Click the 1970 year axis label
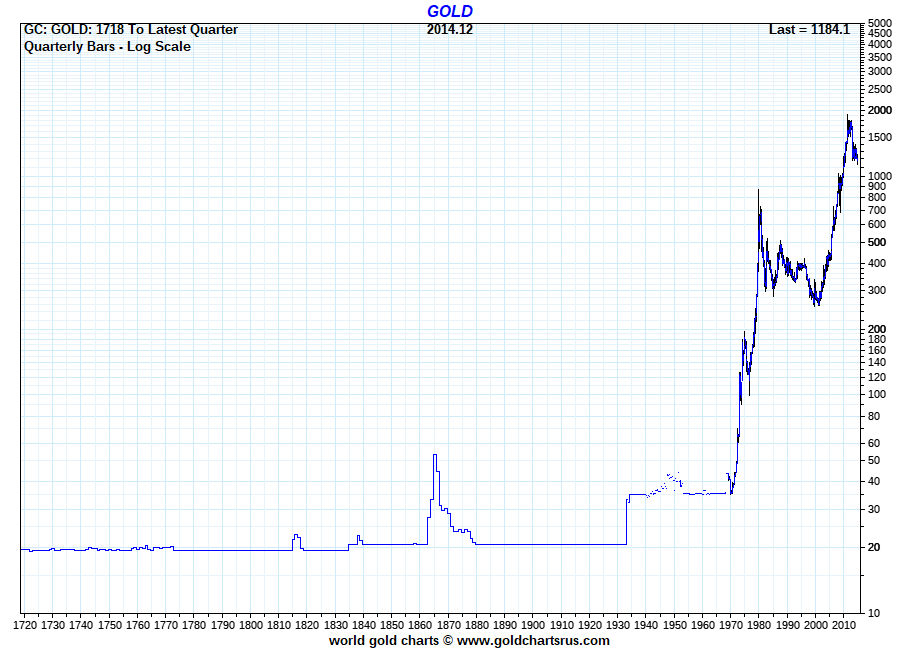 731,625
